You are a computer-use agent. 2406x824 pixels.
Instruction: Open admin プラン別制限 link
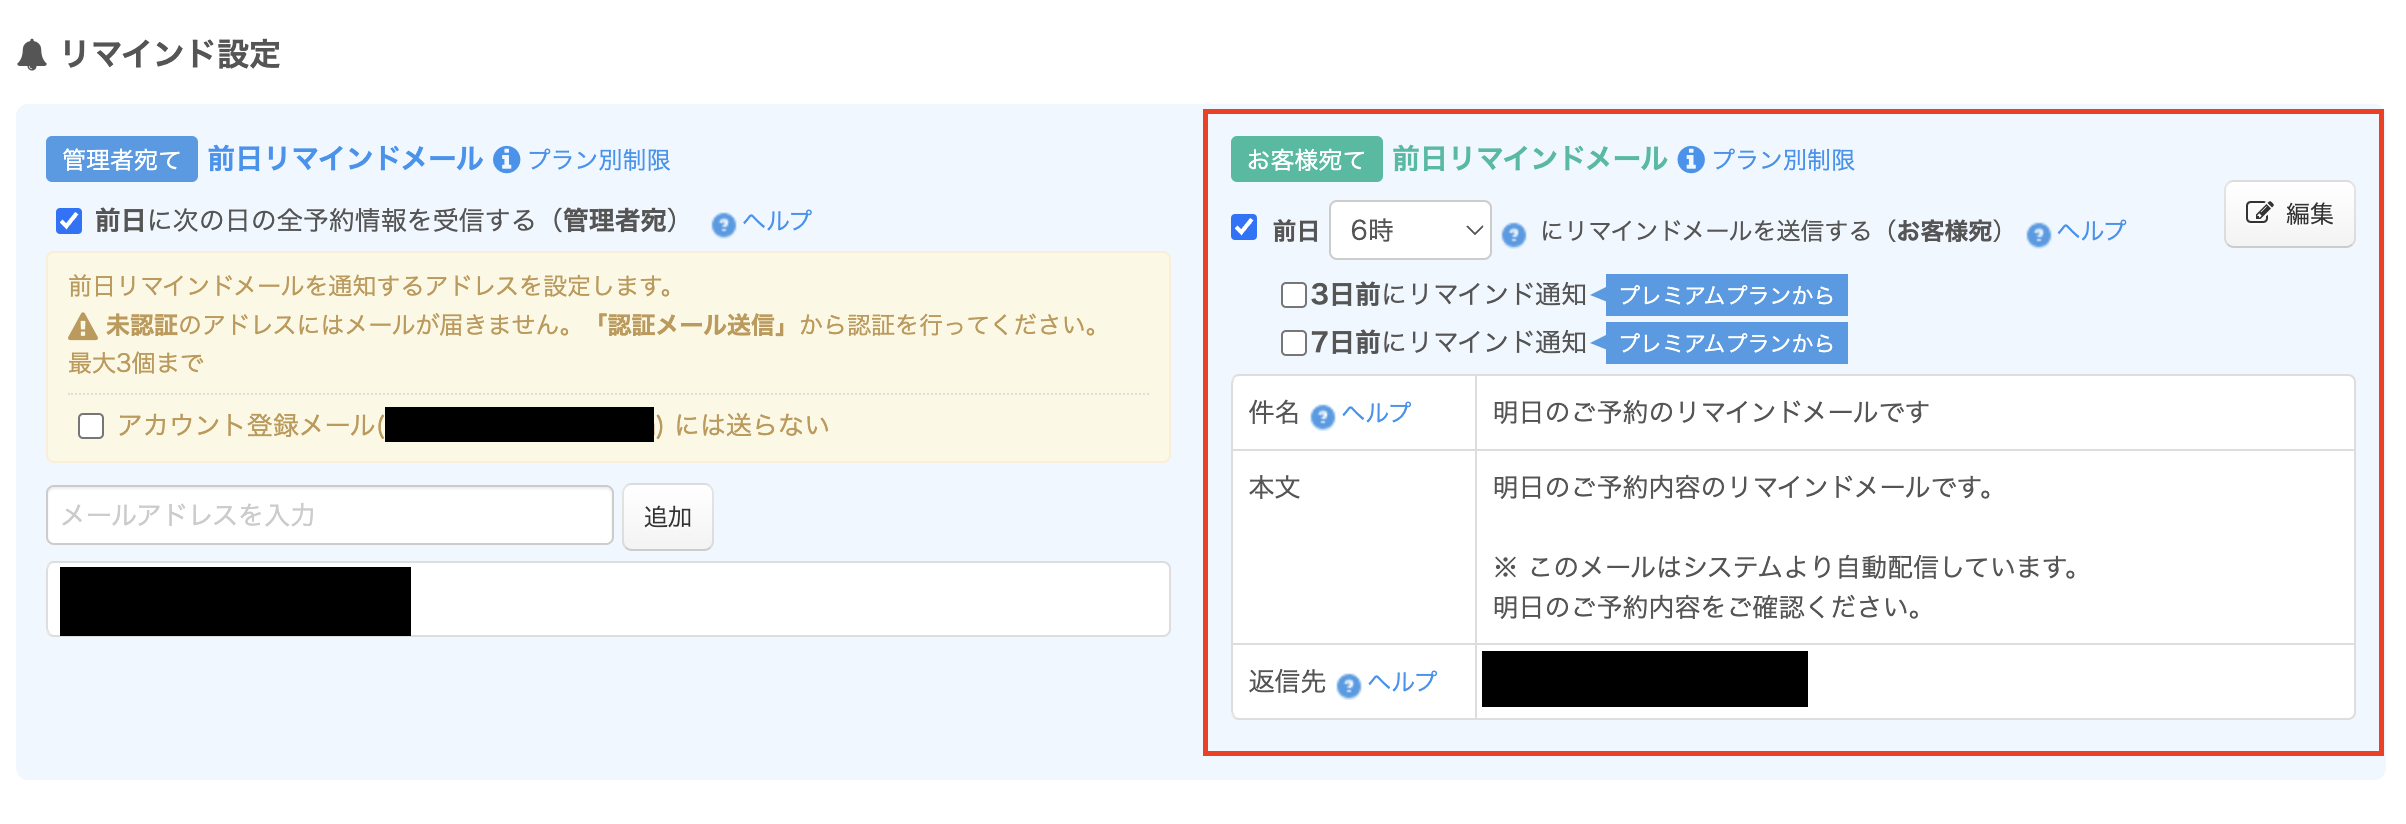coord(599,160)
